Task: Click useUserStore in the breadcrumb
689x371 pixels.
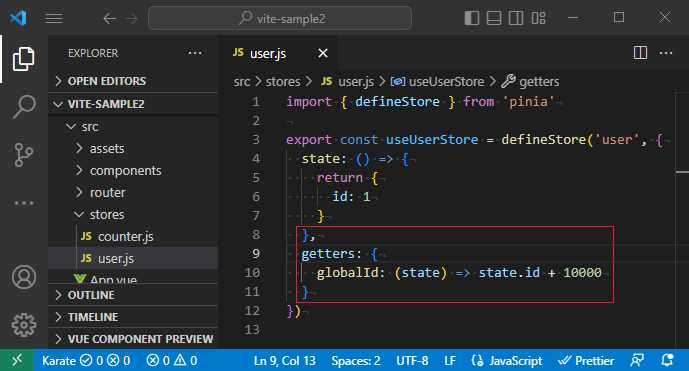Action: (x=437, y=81)
